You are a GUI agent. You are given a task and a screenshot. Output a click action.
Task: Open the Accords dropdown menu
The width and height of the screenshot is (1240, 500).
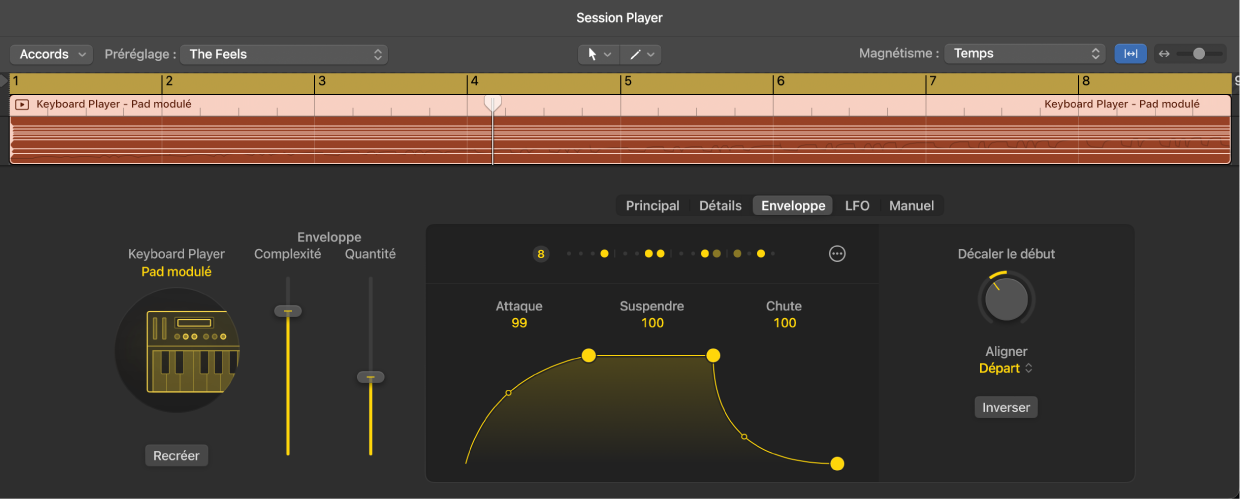click(51, 54)
